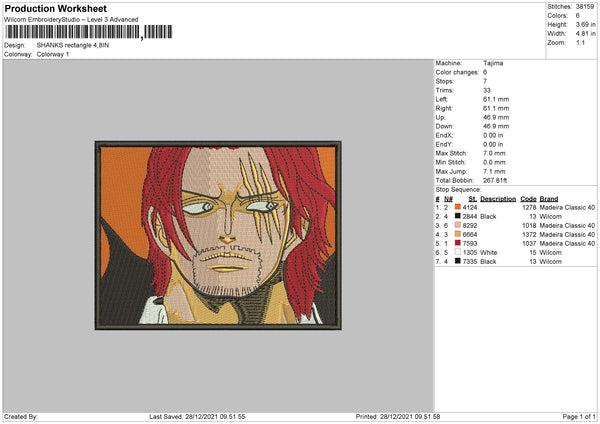Click the 'Colorway 1' value
The width and height of the screenshot is (600, 424).
click(x=53, y=54)
